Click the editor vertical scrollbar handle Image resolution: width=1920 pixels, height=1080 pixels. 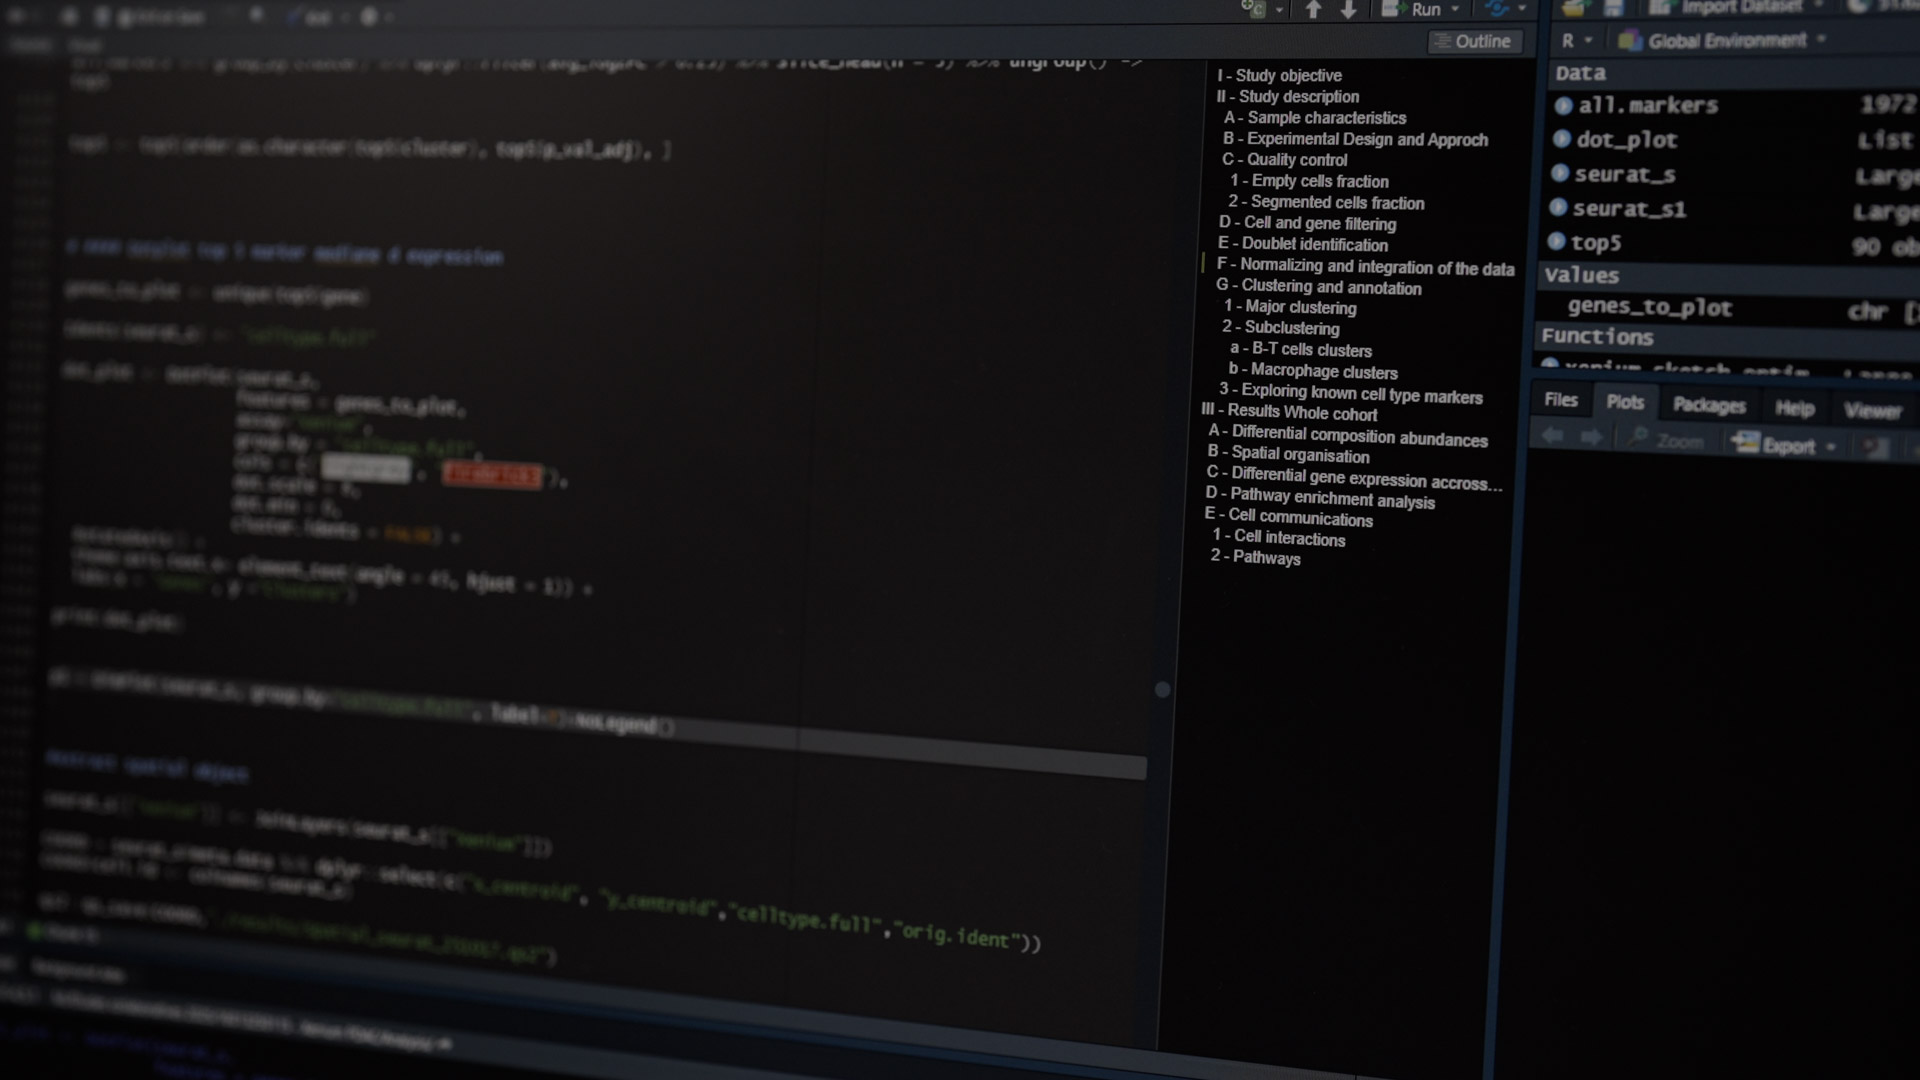click(1162, 689)
